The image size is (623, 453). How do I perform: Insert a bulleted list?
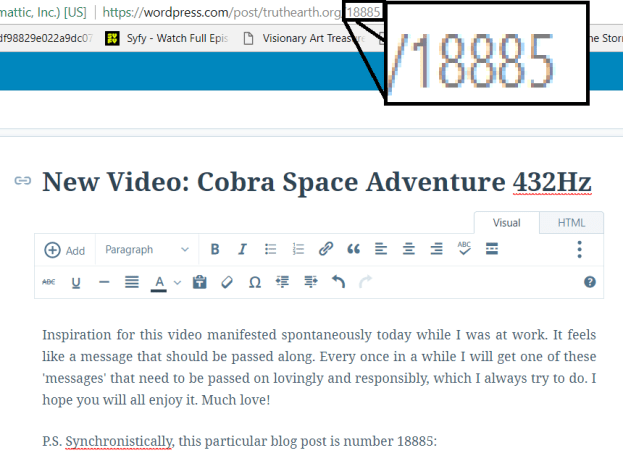[270, 250]
